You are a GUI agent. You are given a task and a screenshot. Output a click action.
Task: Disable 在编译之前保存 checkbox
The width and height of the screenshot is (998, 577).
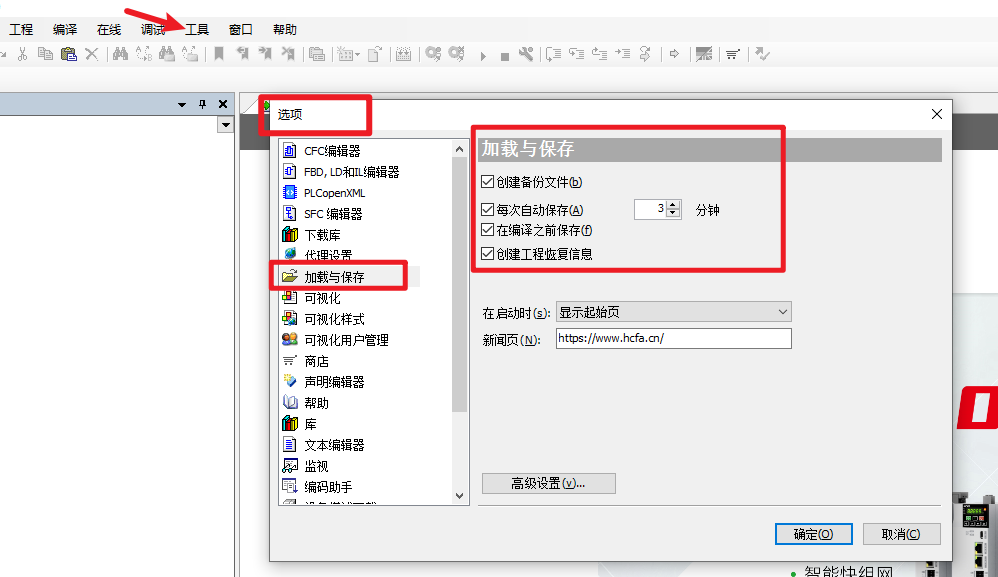coord(488,230)
